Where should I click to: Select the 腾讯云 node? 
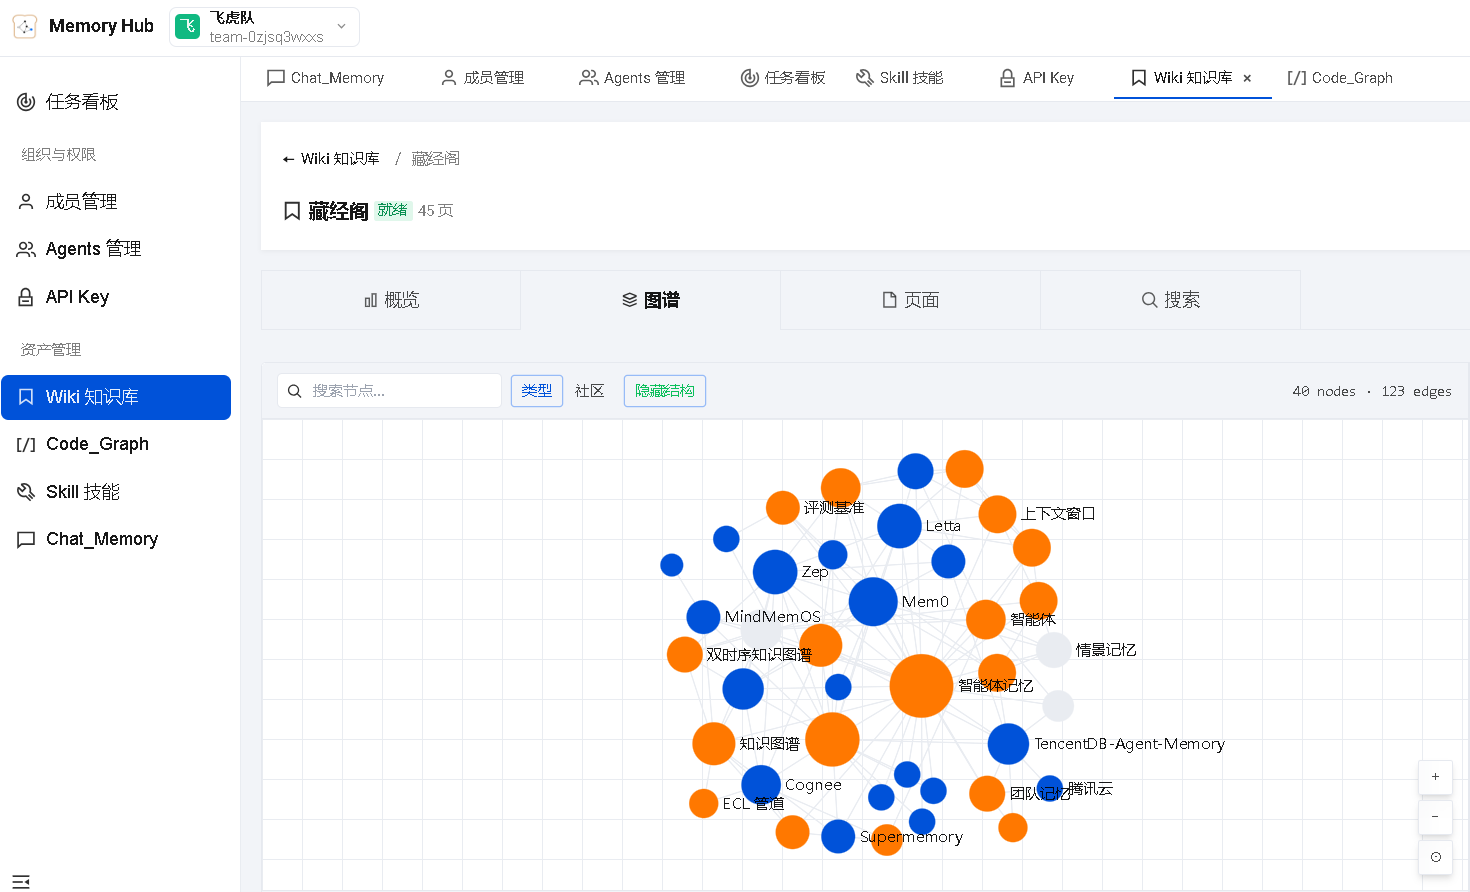(x=1049, y=789)
